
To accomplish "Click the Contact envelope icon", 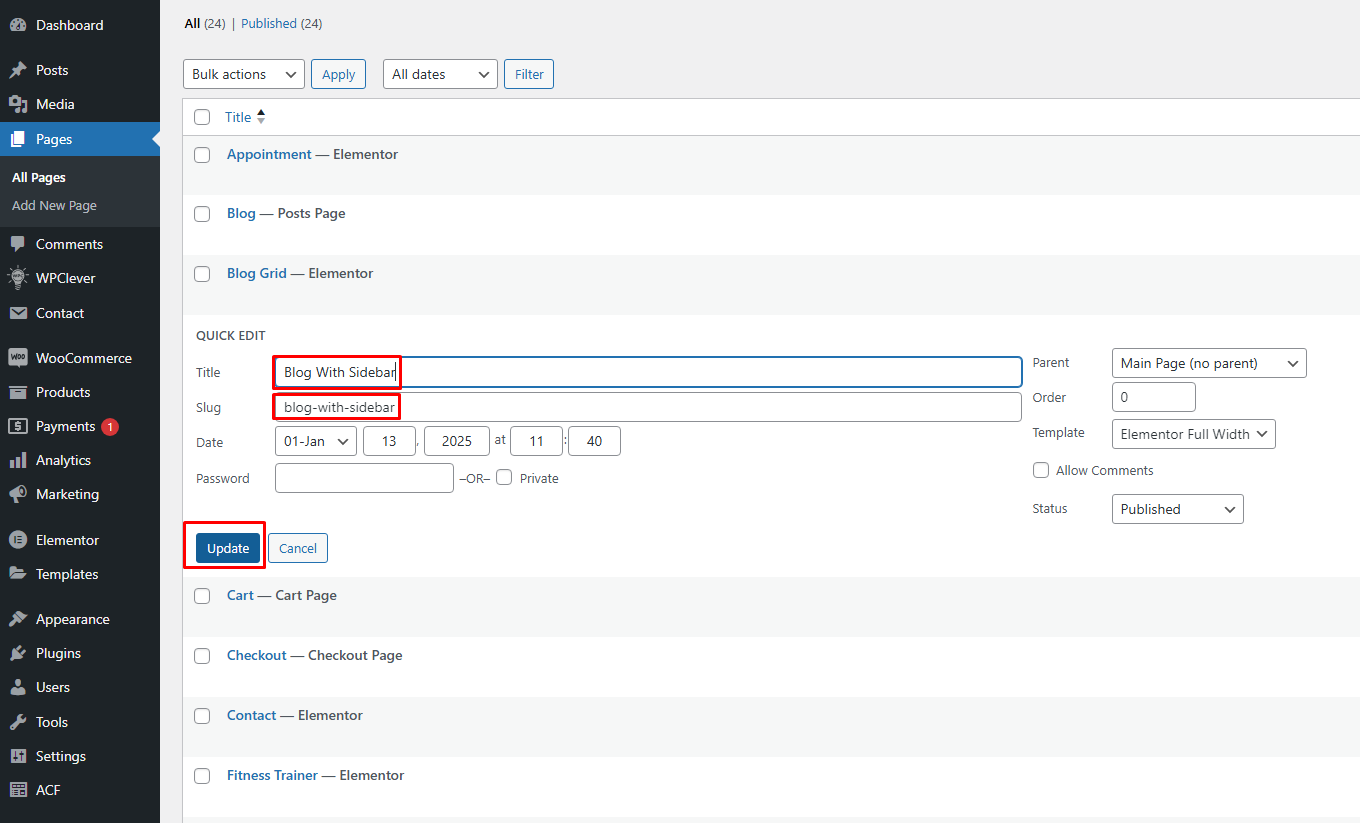I will [18, 313].
